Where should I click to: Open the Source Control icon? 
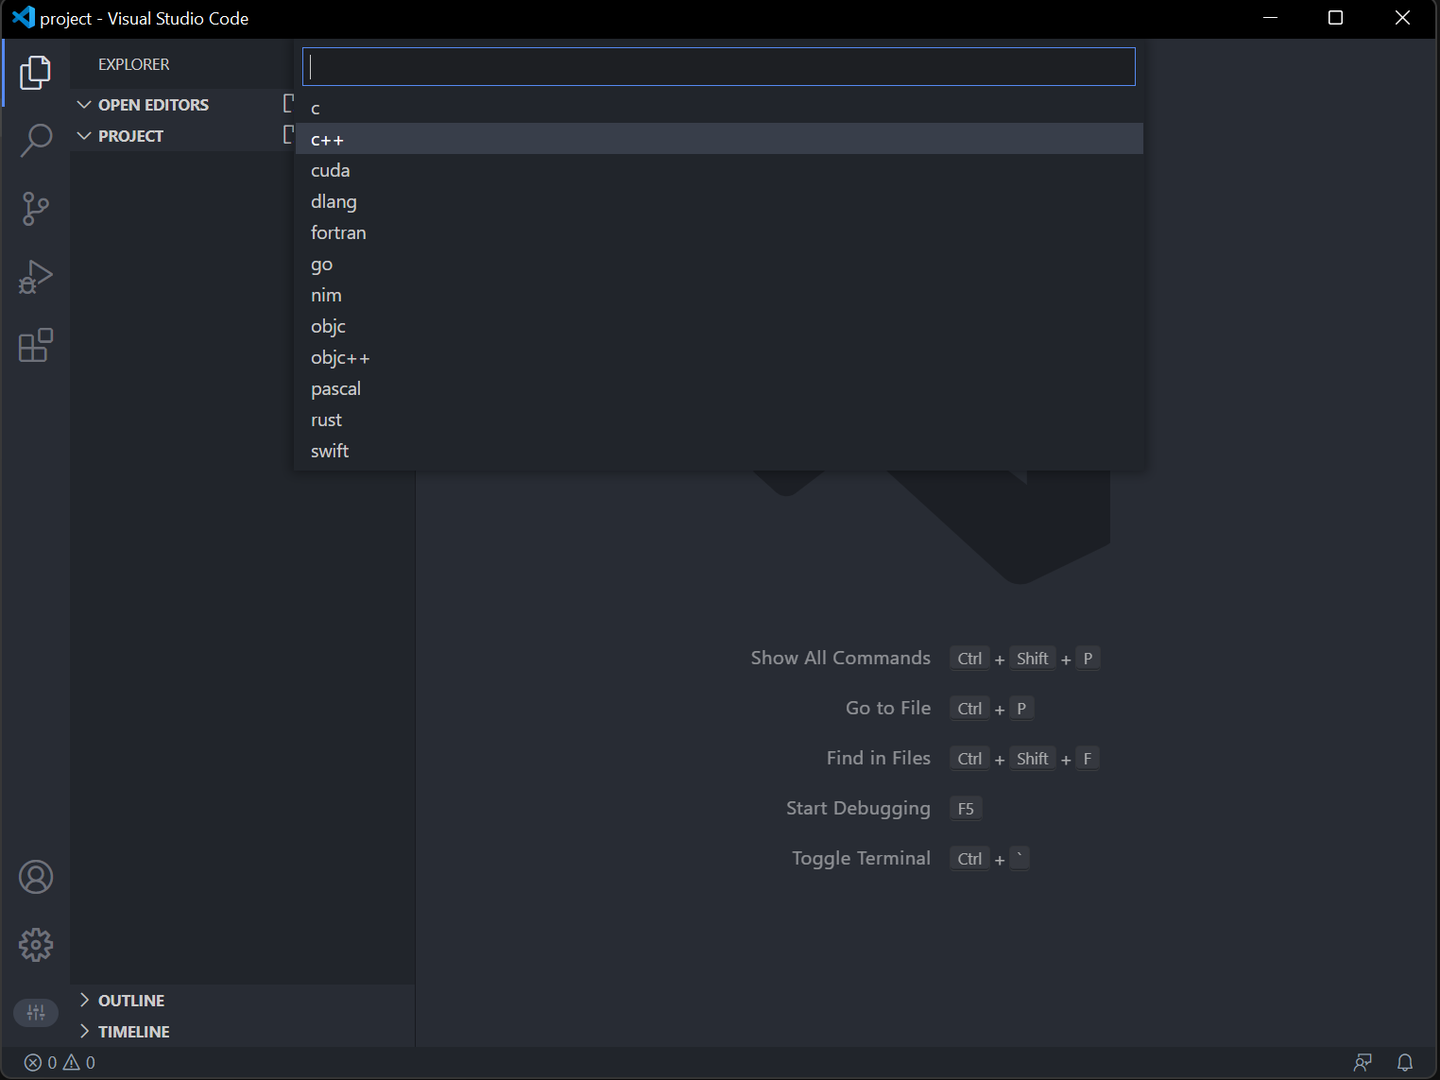tap(36, 208)
